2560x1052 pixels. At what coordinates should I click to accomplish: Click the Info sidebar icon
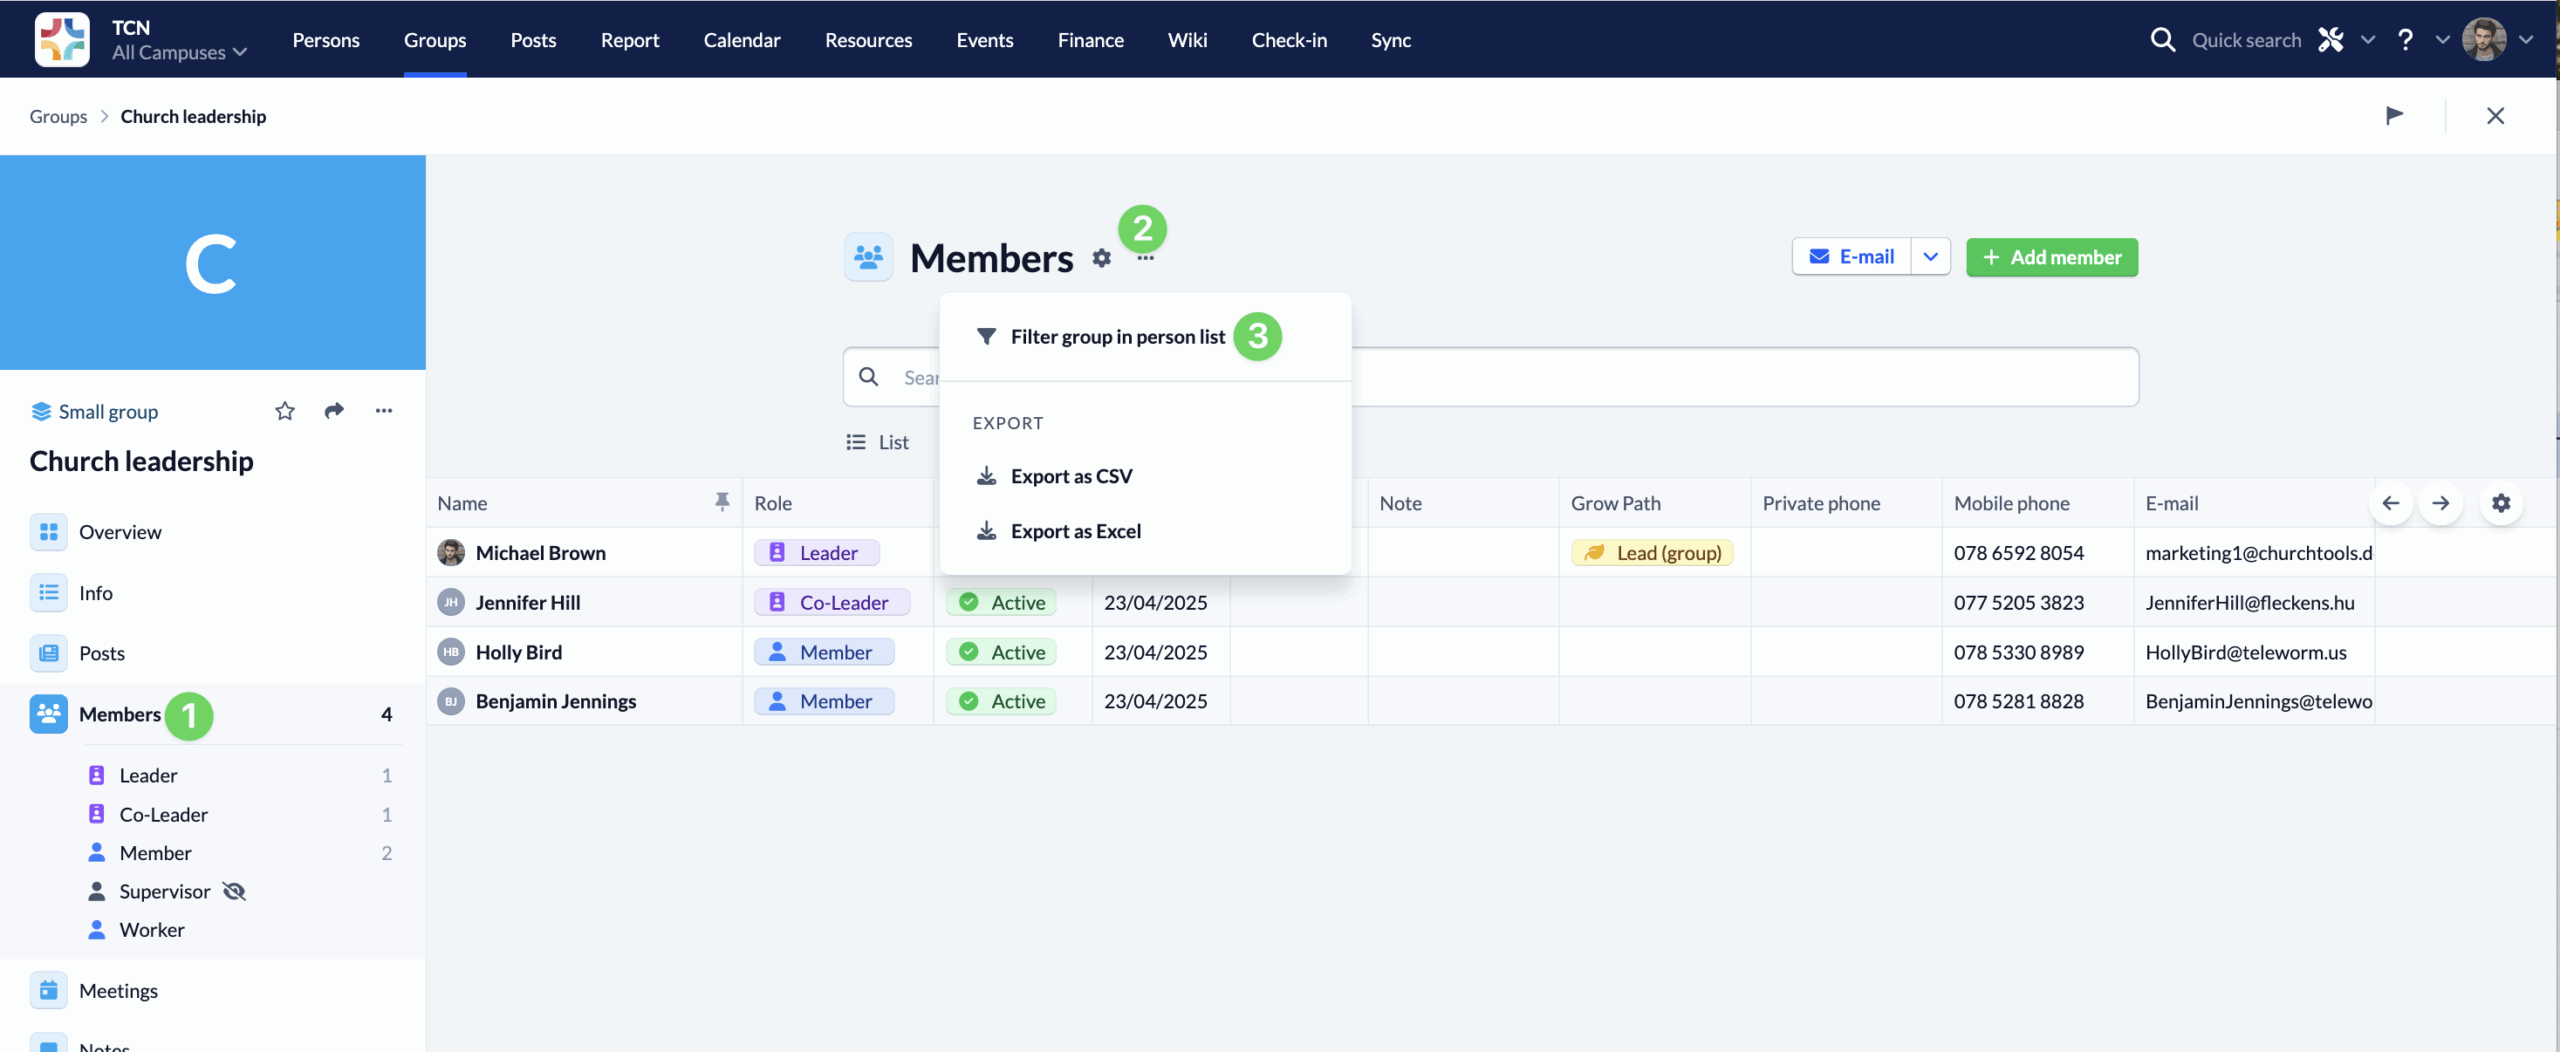[x=48, y=593]
